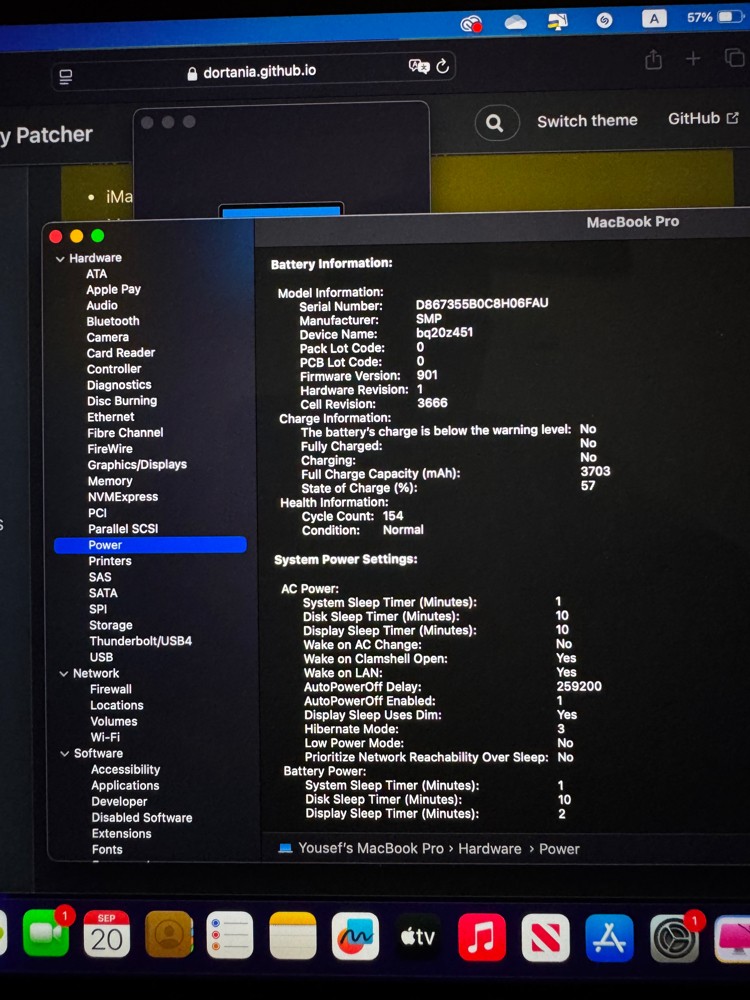
Task: Click Hardware in the path bar
Action: [490, 849]
